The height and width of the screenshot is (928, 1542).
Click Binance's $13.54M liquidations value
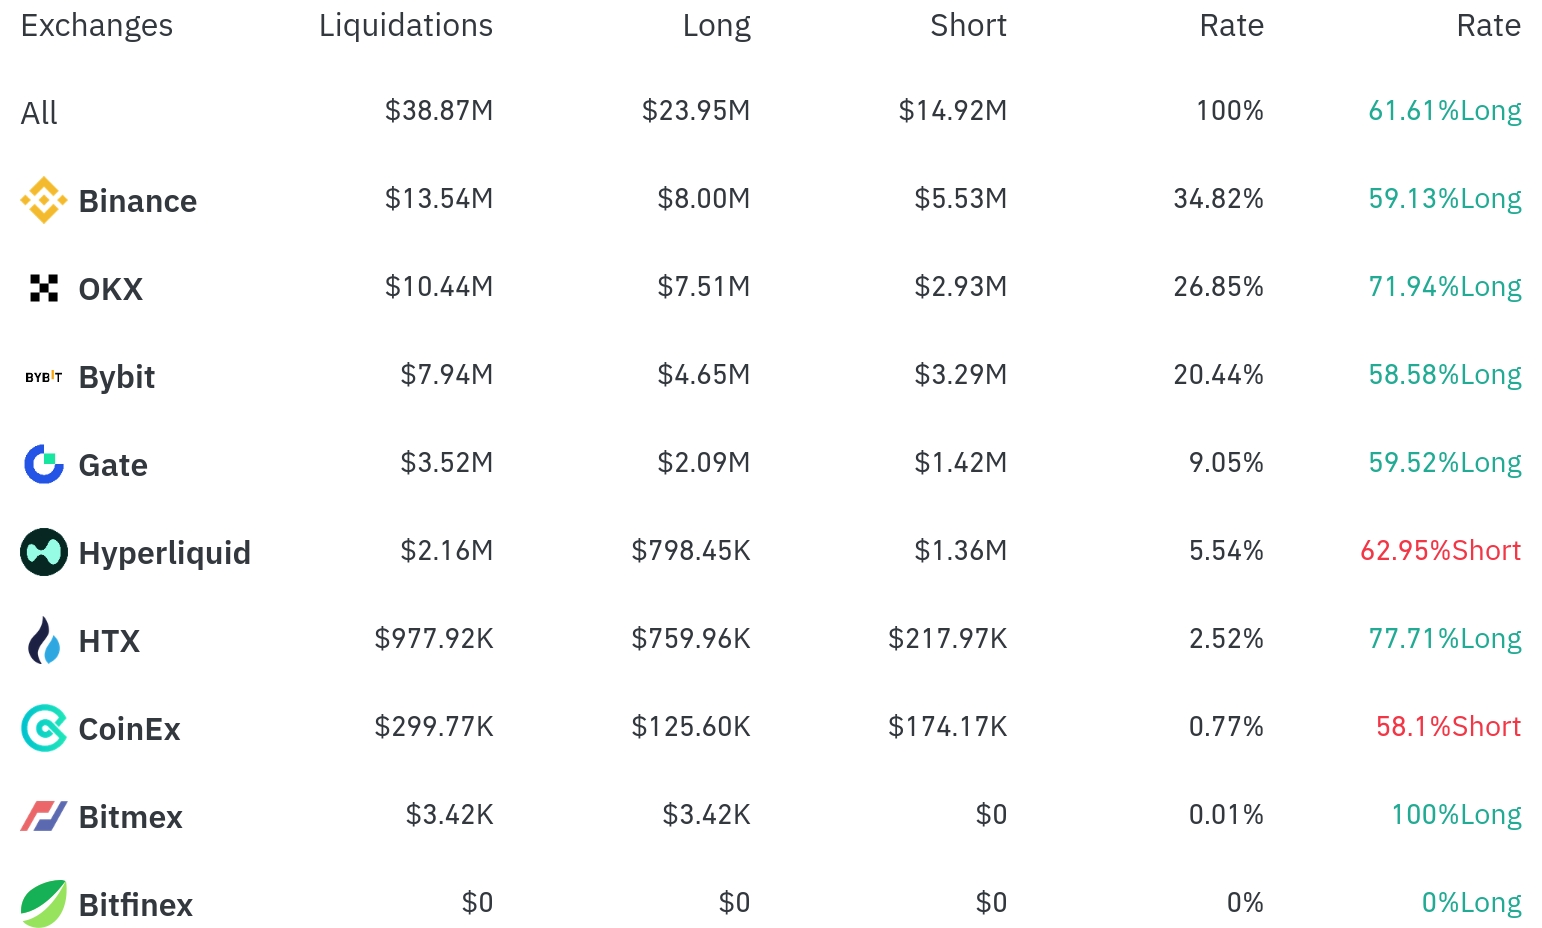[439, 198]
